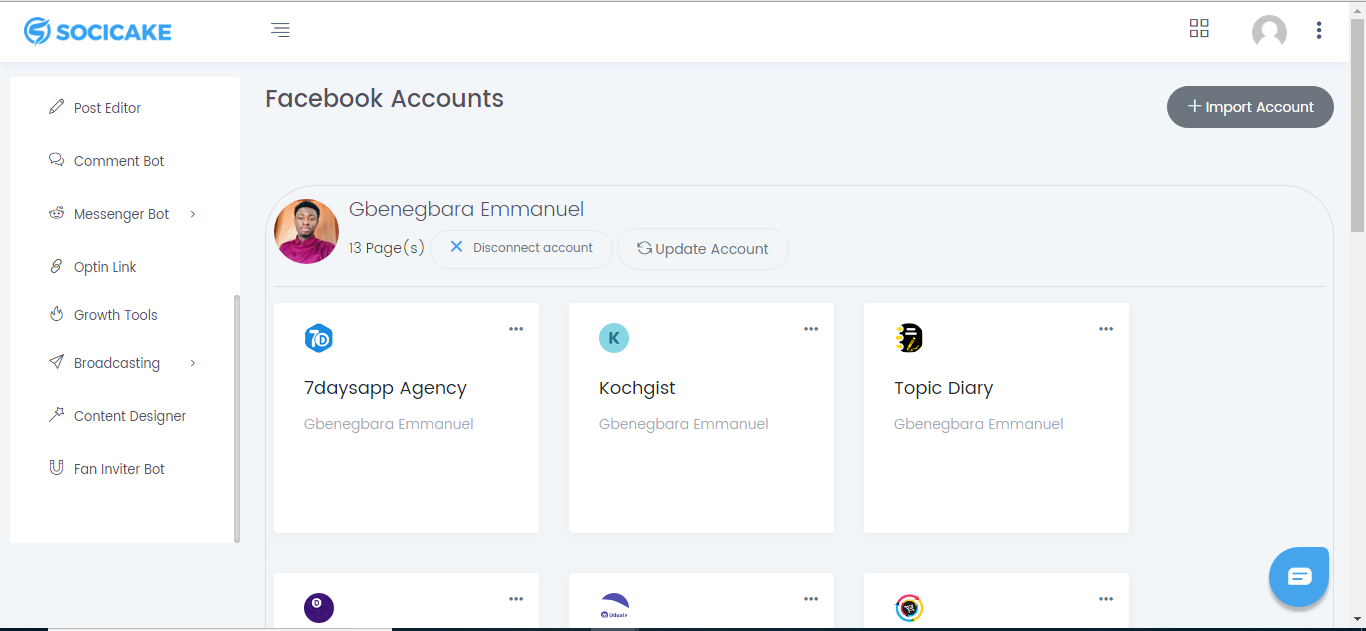Click the Update Account button
This screenshot has width=1366, height=631.
coord(703,249)
